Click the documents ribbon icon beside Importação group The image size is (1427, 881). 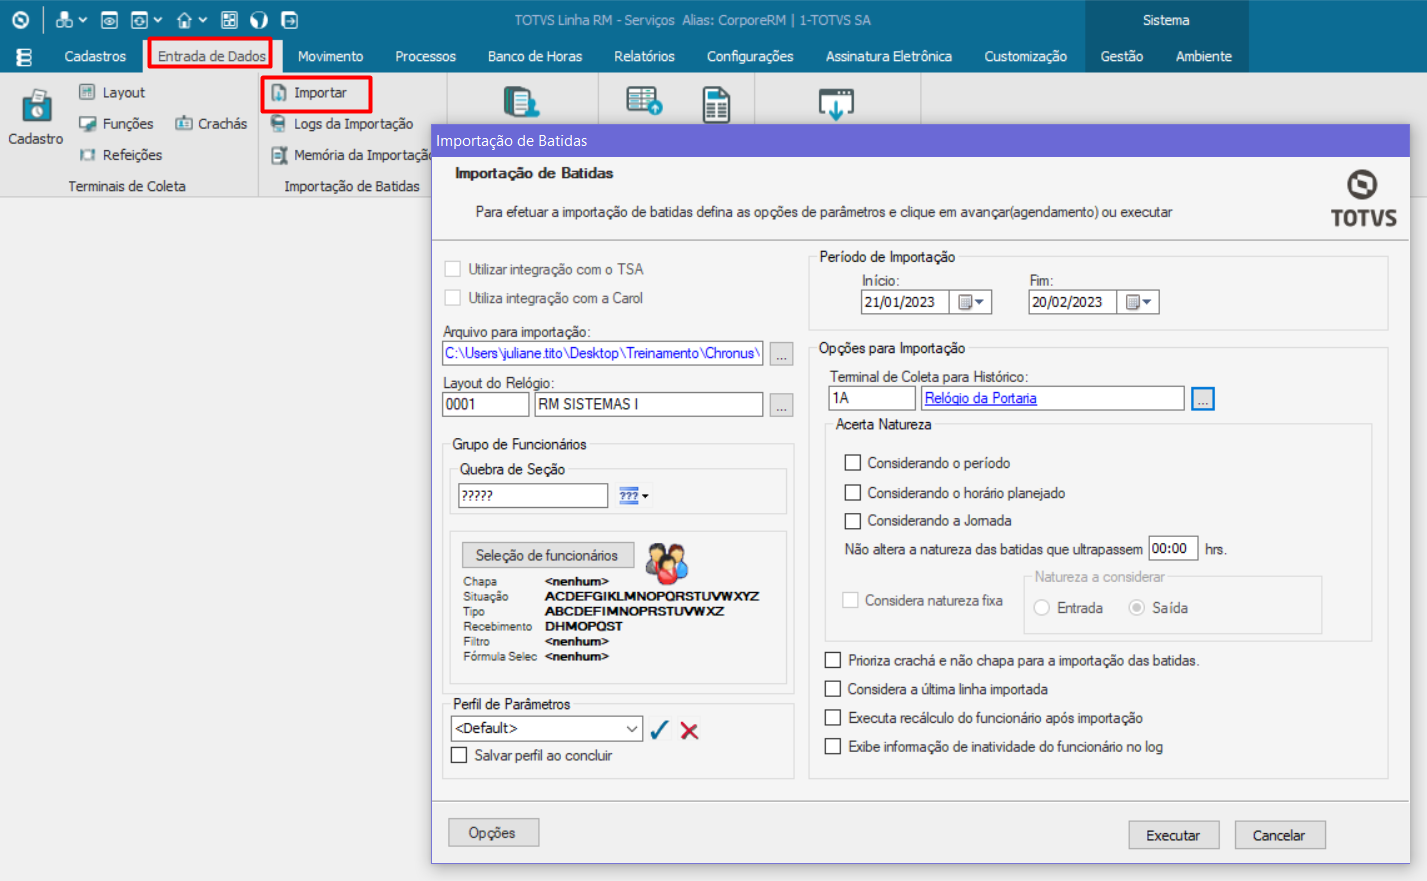tap(522, 103)
